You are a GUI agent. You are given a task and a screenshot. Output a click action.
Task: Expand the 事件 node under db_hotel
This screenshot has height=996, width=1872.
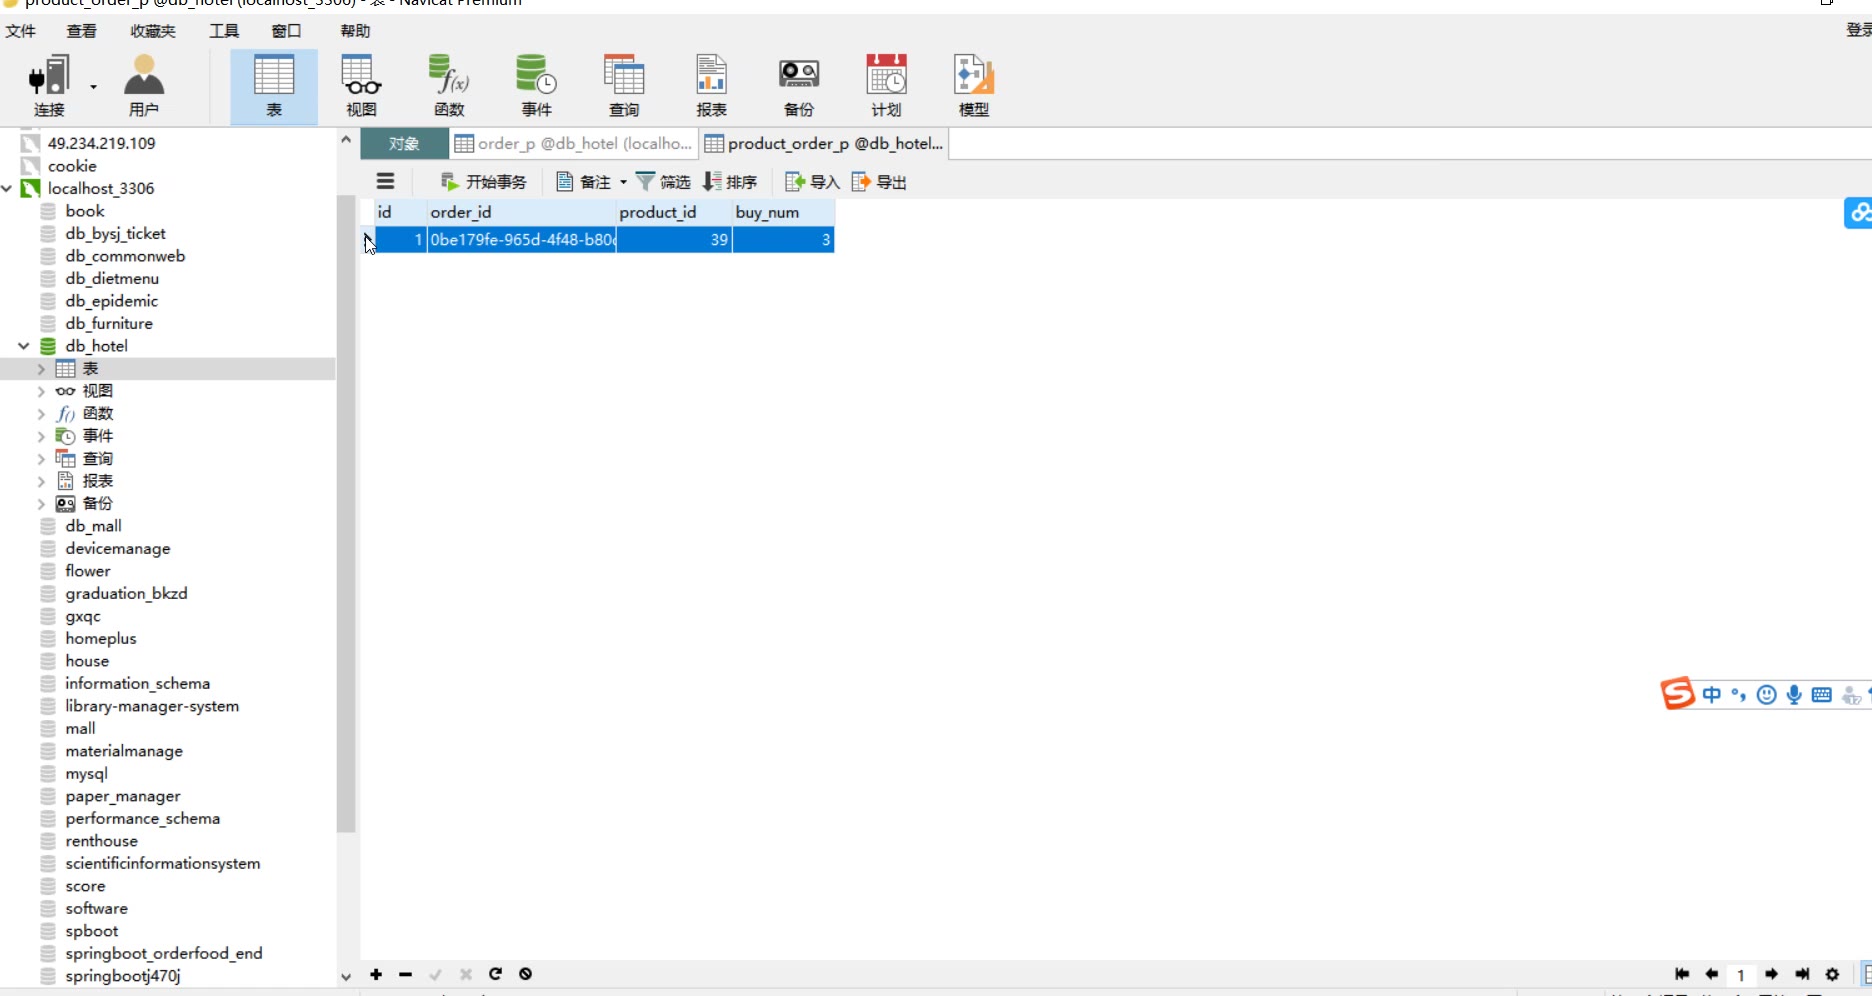pyautogui.click(x=41, y=436)
